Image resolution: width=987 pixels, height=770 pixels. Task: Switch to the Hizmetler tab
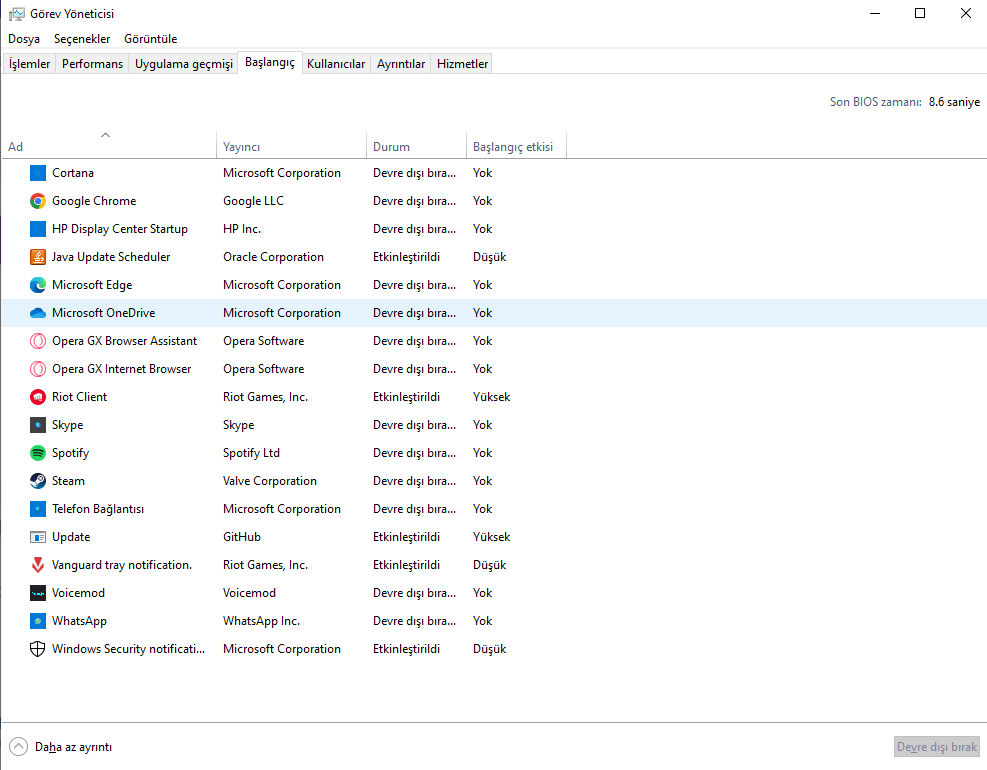[463, 64]
